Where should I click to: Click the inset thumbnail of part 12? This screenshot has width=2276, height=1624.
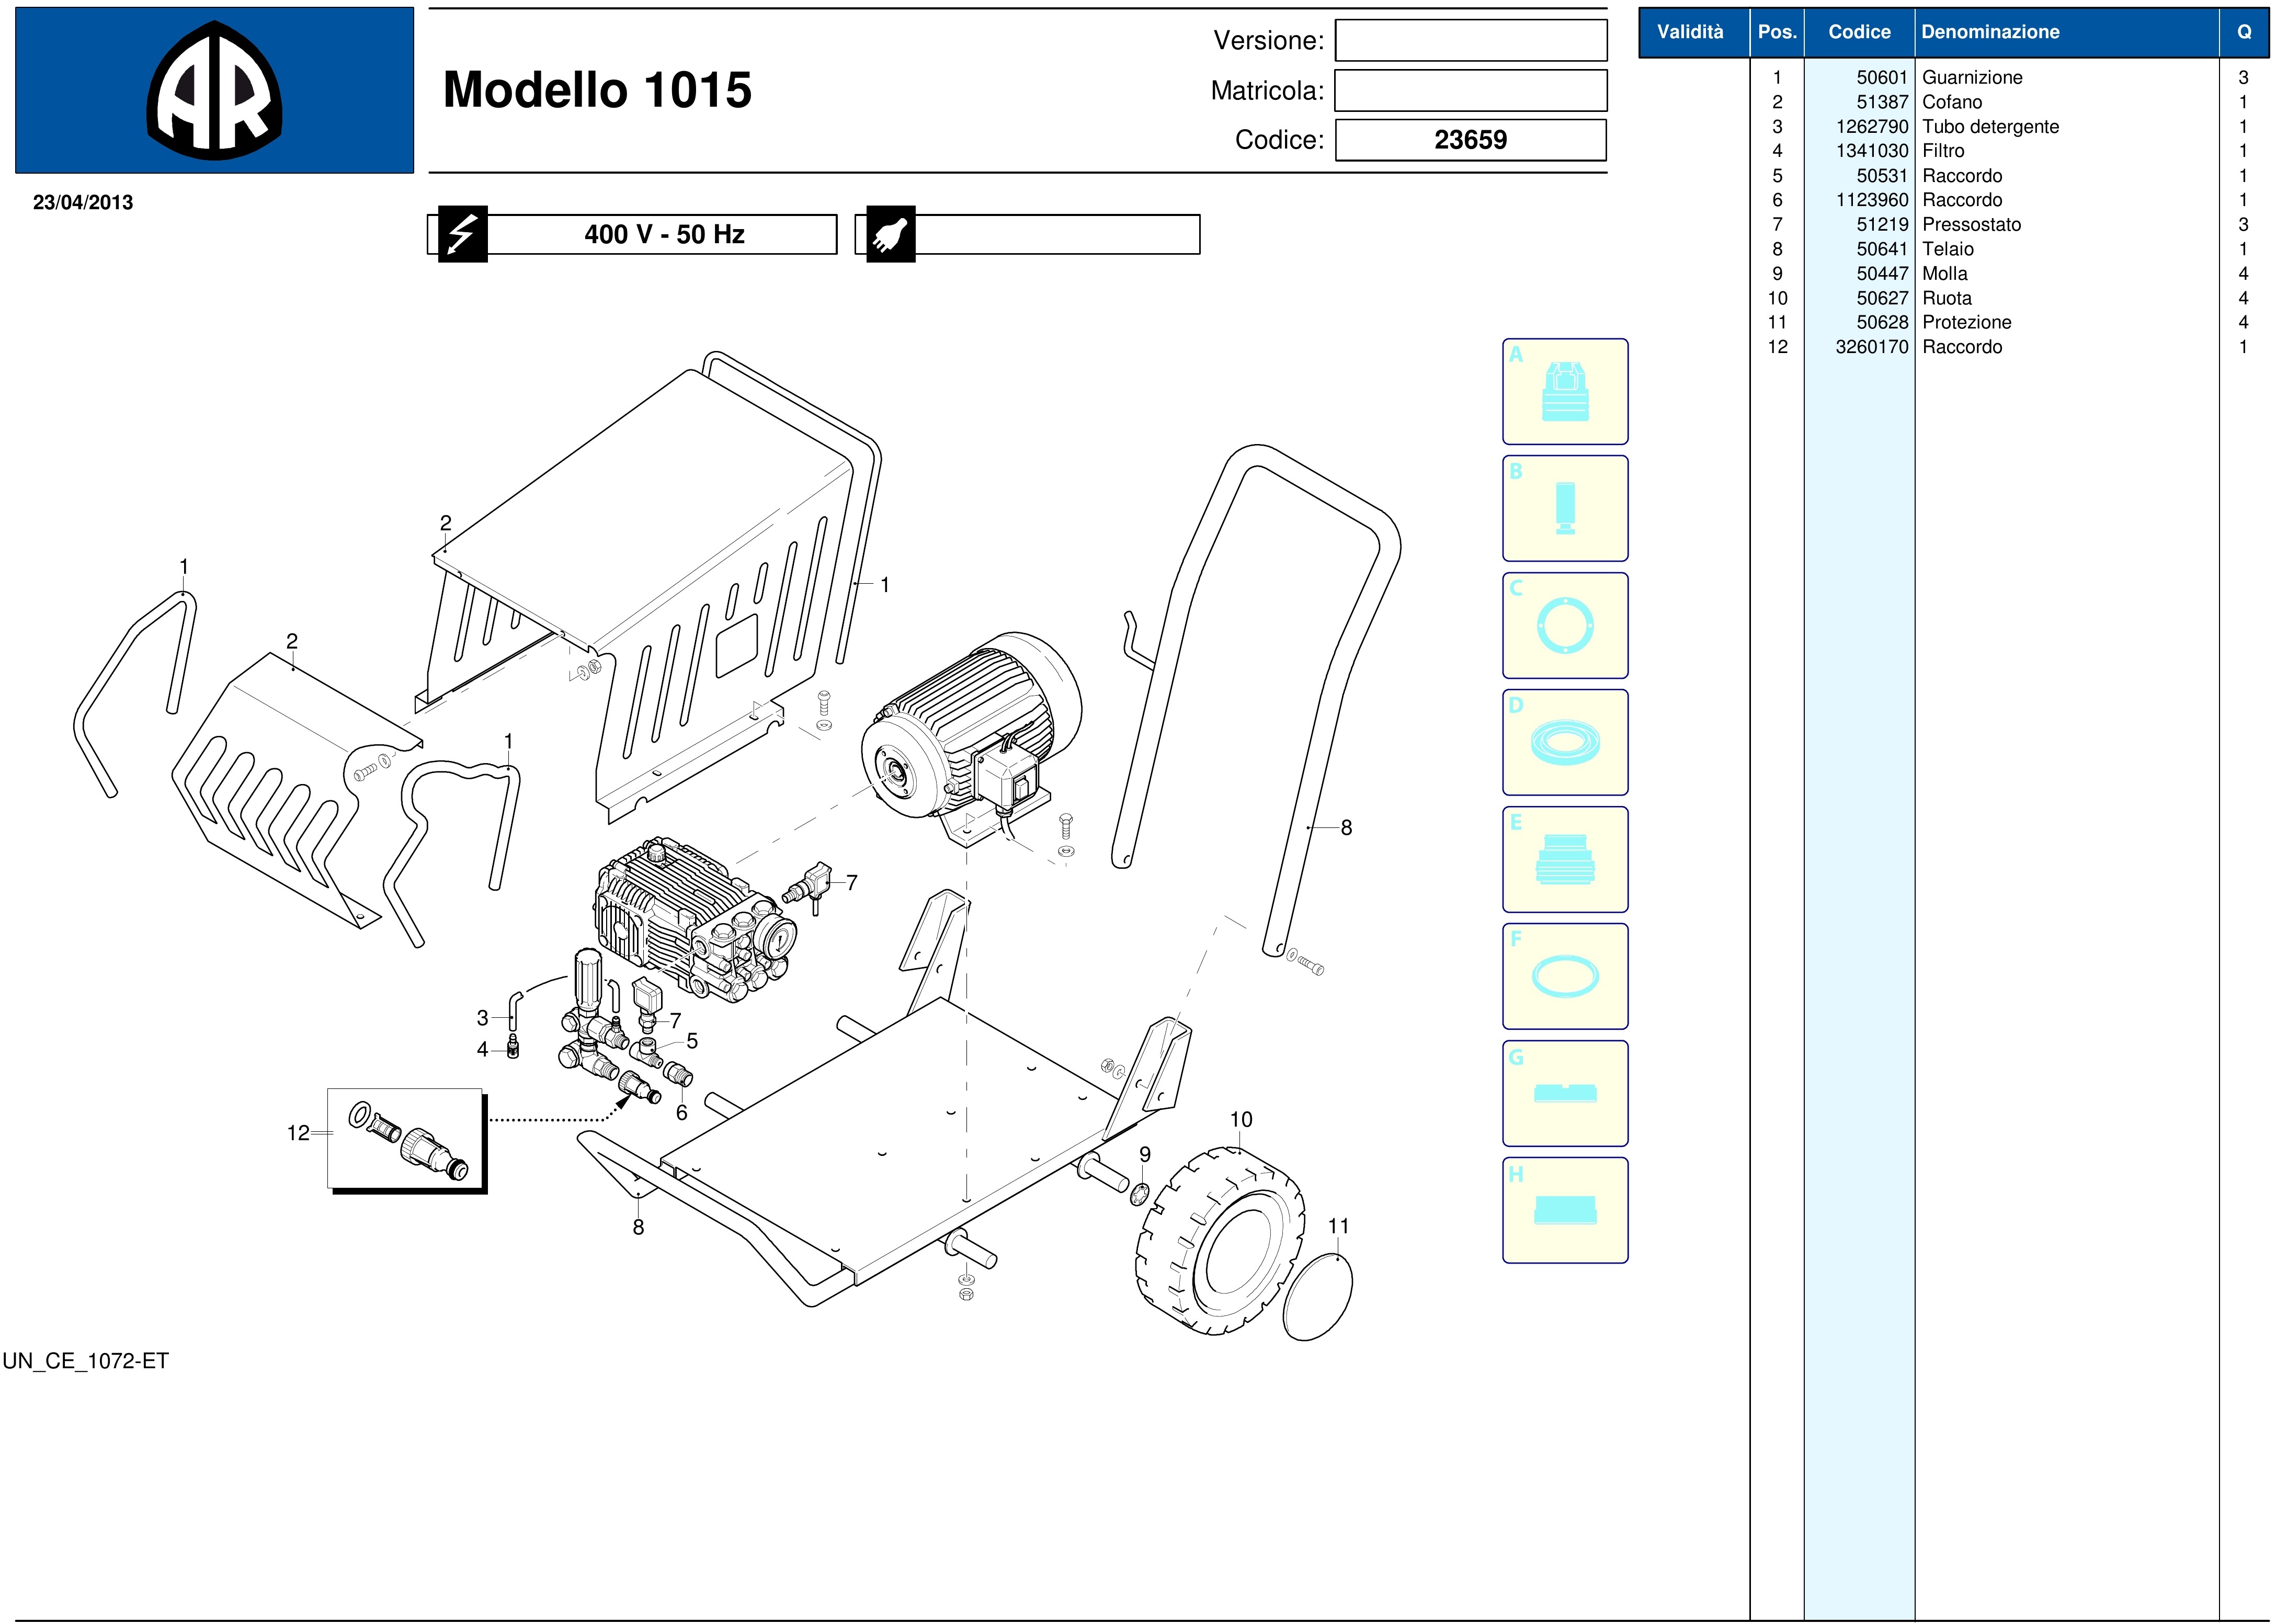[x=406, y=1139]
